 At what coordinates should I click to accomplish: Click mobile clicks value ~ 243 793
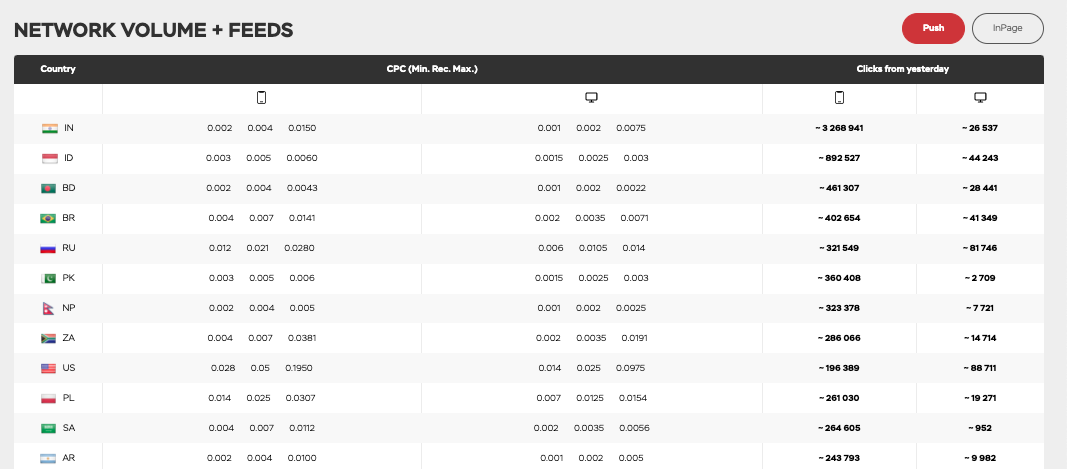(x=839, y=458)
